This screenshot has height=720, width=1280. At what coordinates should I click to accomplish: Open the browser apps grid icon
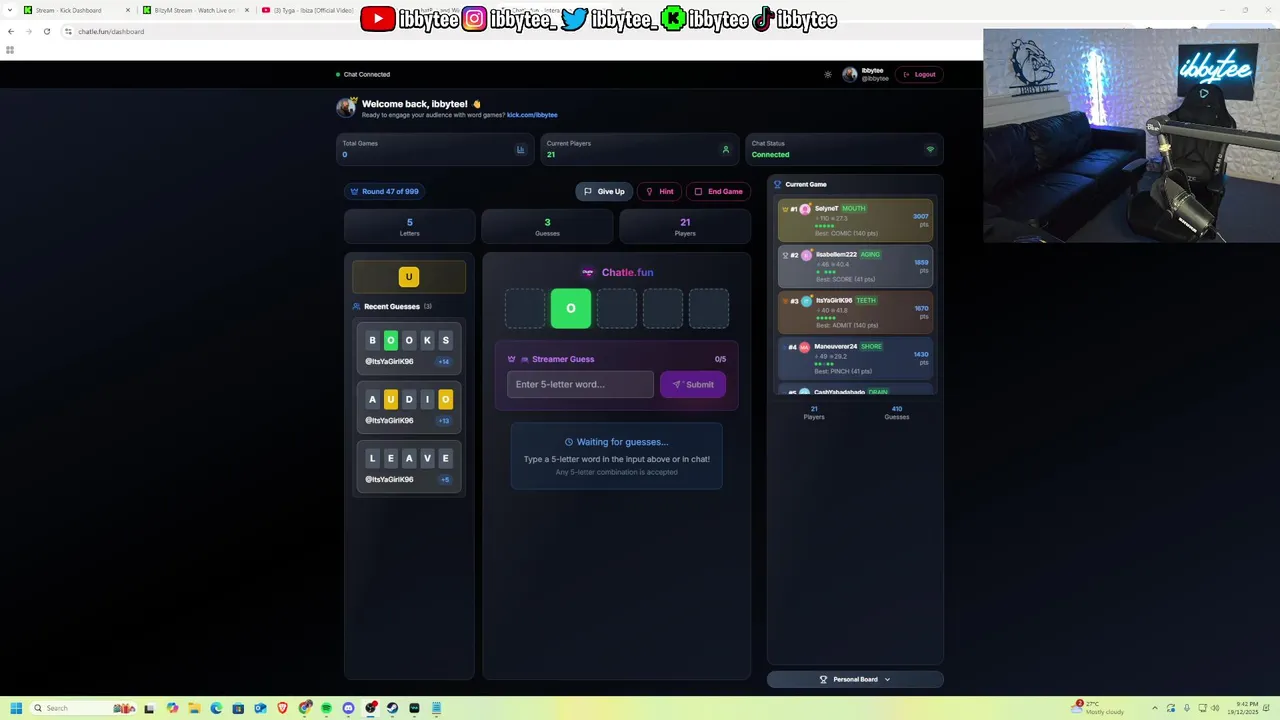point(10,49)
